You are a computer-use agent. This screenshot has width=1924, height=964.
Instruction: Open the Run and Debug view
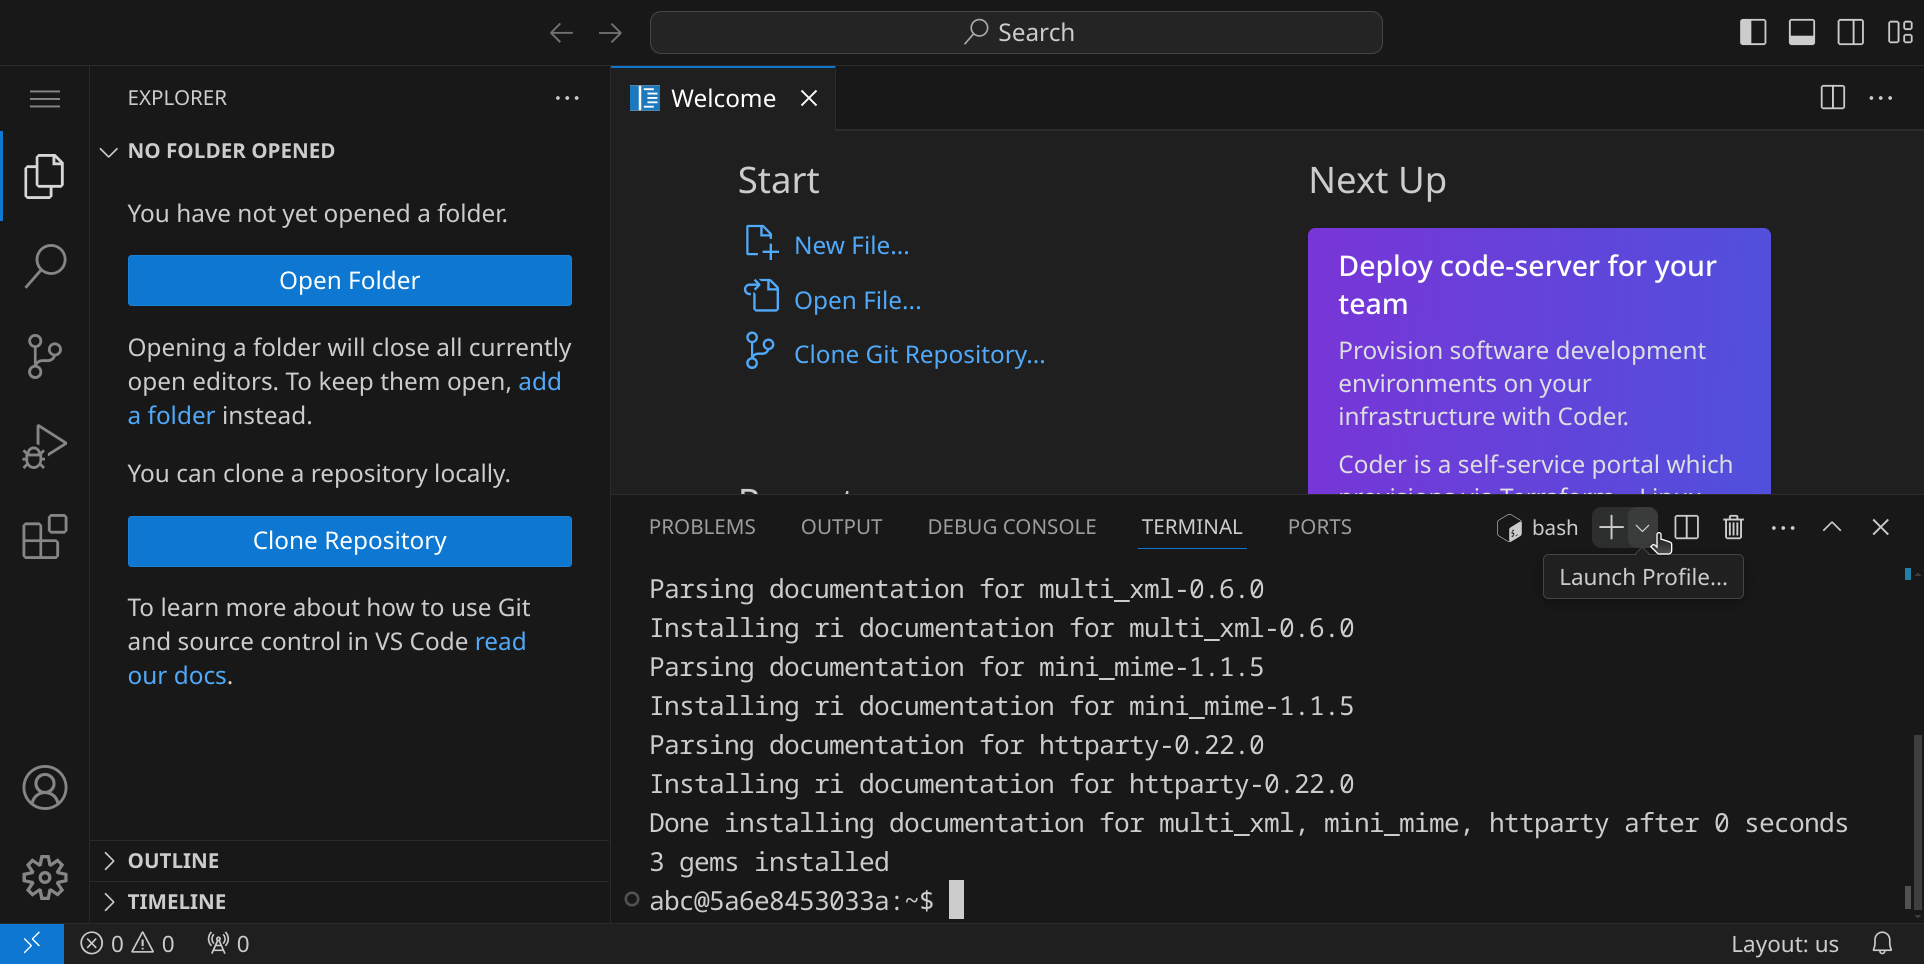click(44, 446)
